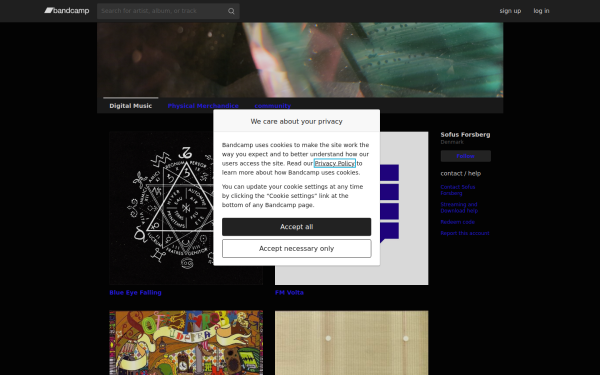
Task: Switch to the Physical Merchandise tab
Action: [x=203, y=106]
